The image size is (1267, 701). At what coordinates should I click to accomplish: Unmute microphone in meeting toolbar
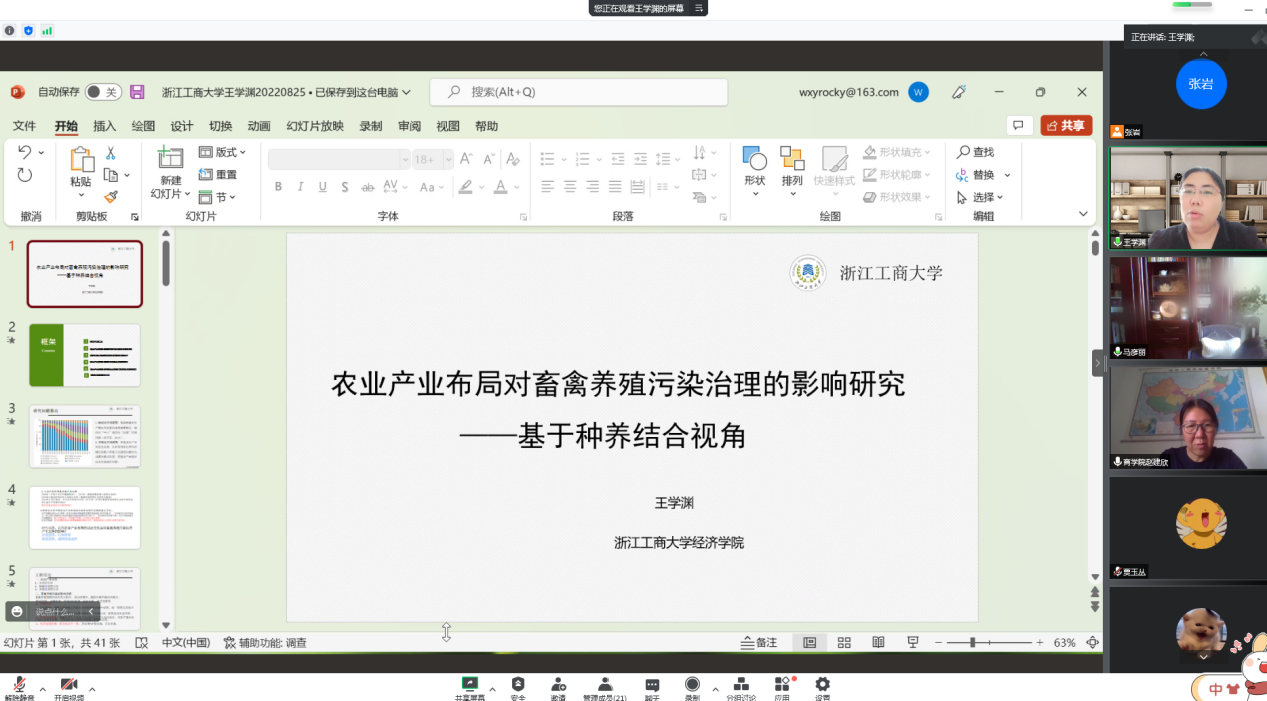[18, 685]
